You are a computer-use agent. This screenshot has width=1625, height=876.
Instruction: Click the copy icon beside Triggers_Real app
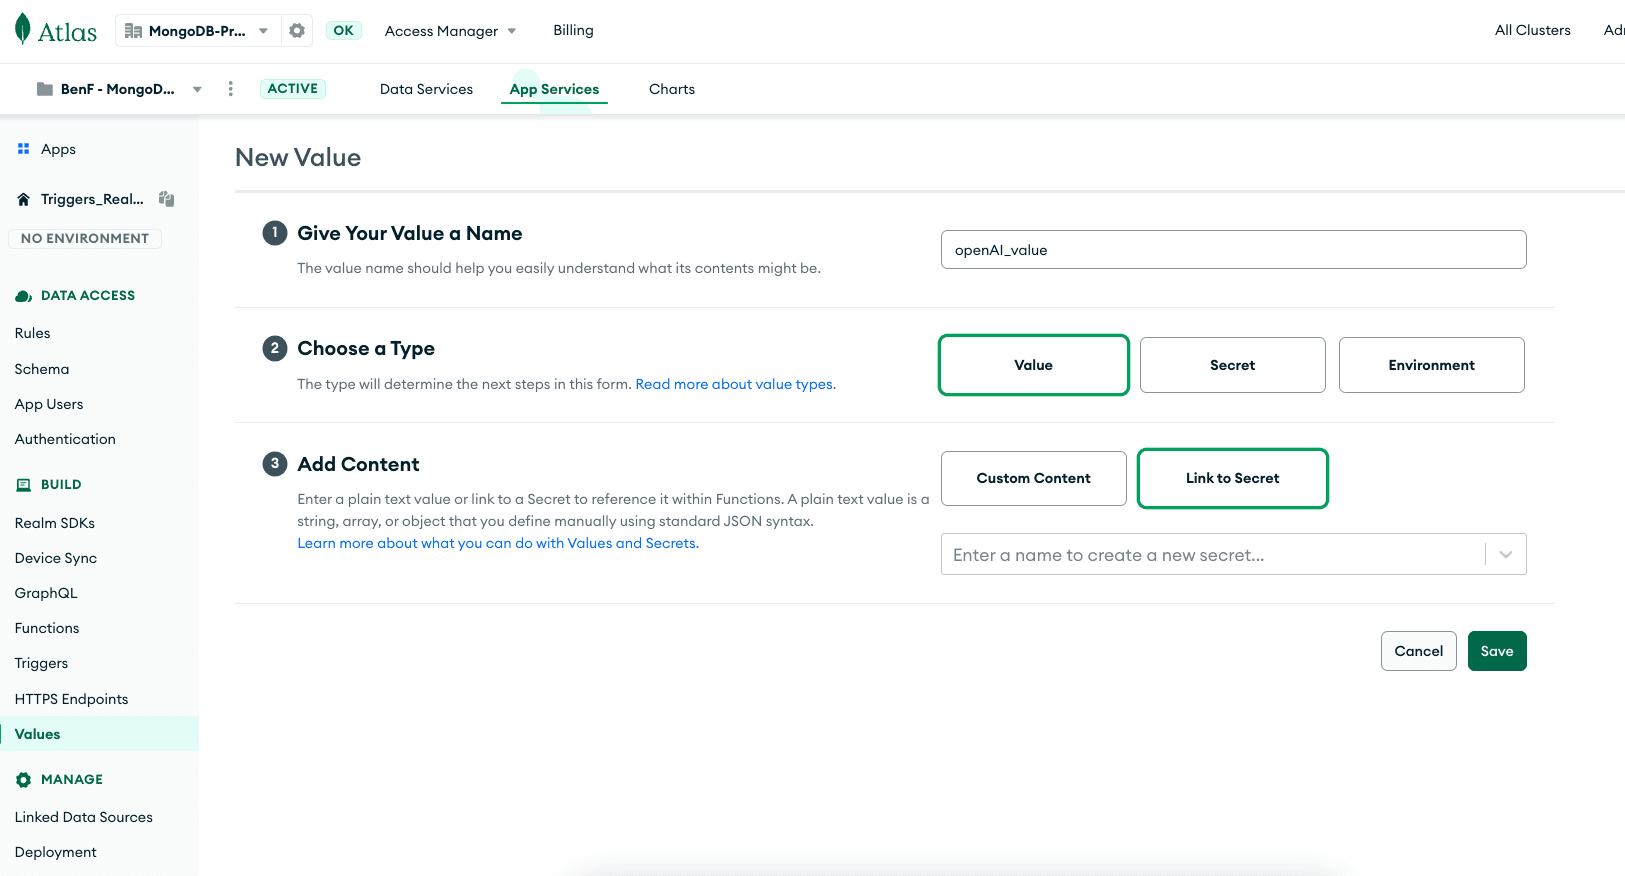click(167, 199)
